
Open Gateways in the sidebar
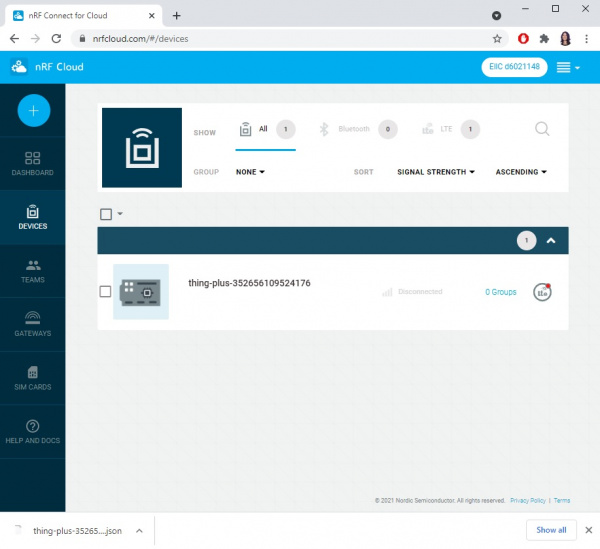click(x=33, y=324)
